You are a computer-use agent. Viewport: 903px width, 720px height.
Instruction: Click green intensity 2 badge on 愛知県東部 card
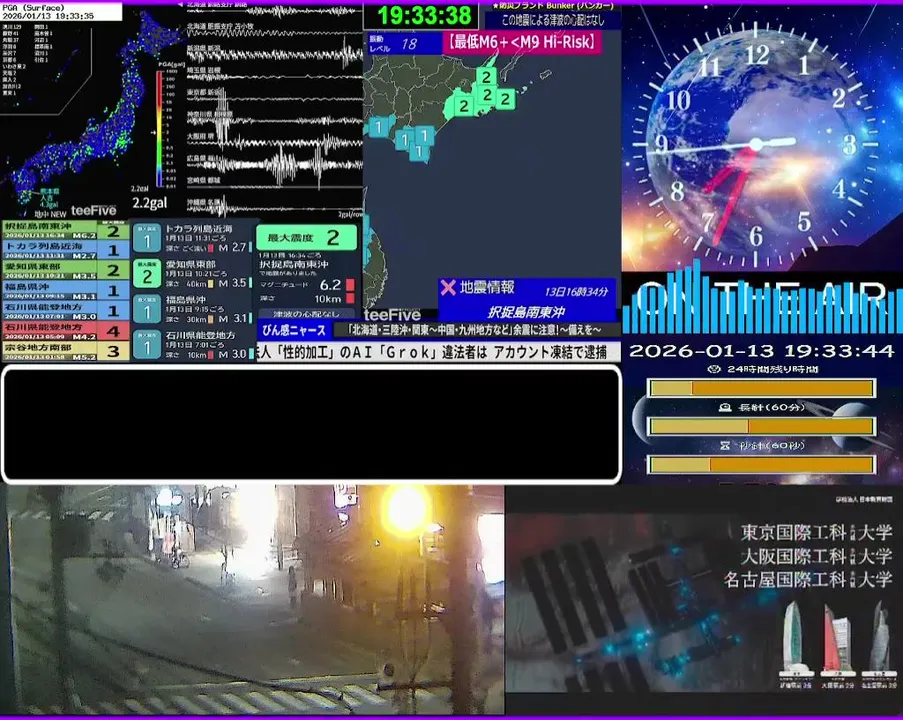(147, 275)
